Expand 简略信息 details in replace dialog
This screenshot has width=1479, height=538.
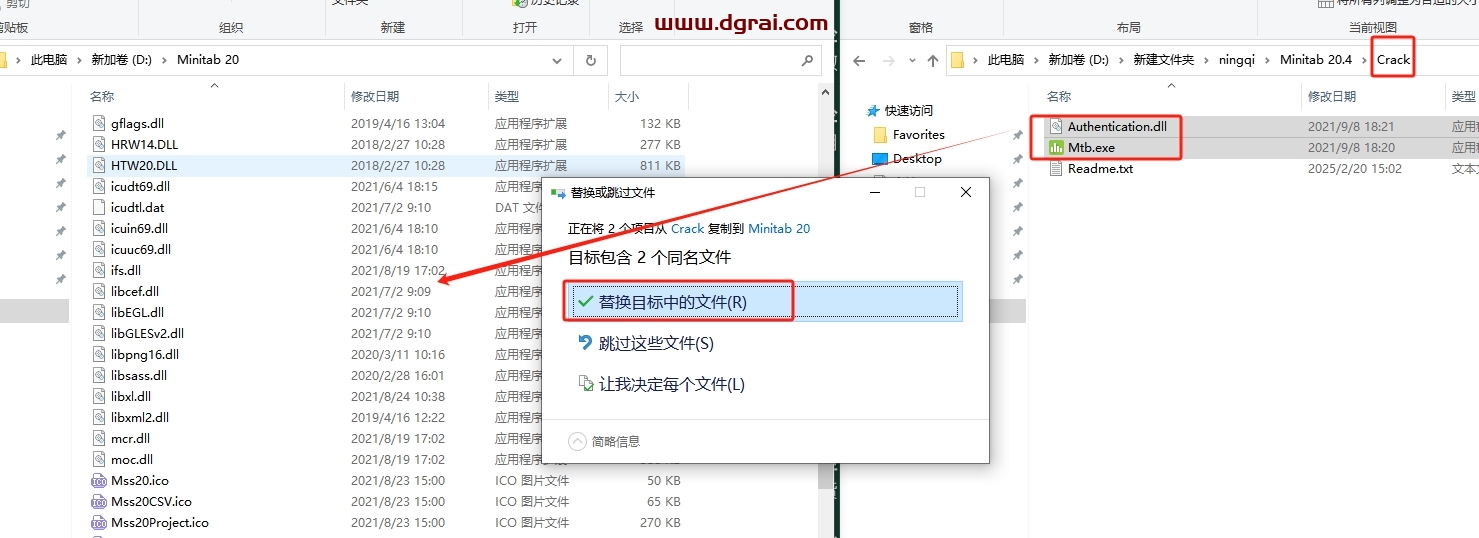point(604,441)
